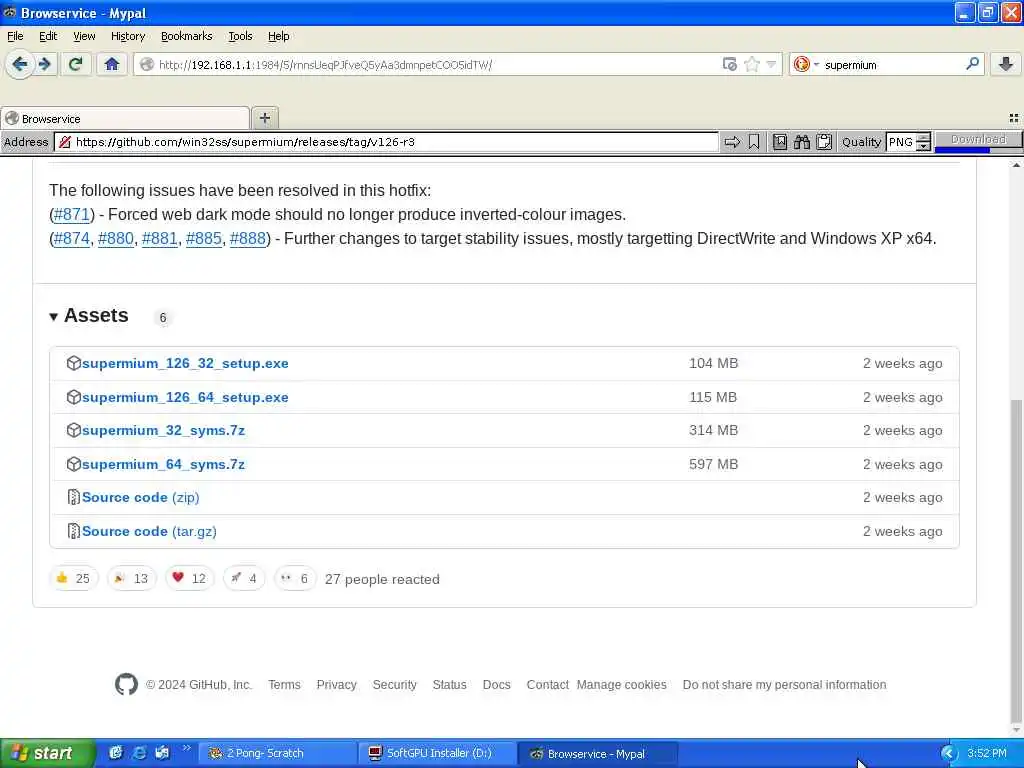Switch to 2 Pong - Scratch taskbar window
The height and width of the screenshot is (768, 1024).
[278, 754]
